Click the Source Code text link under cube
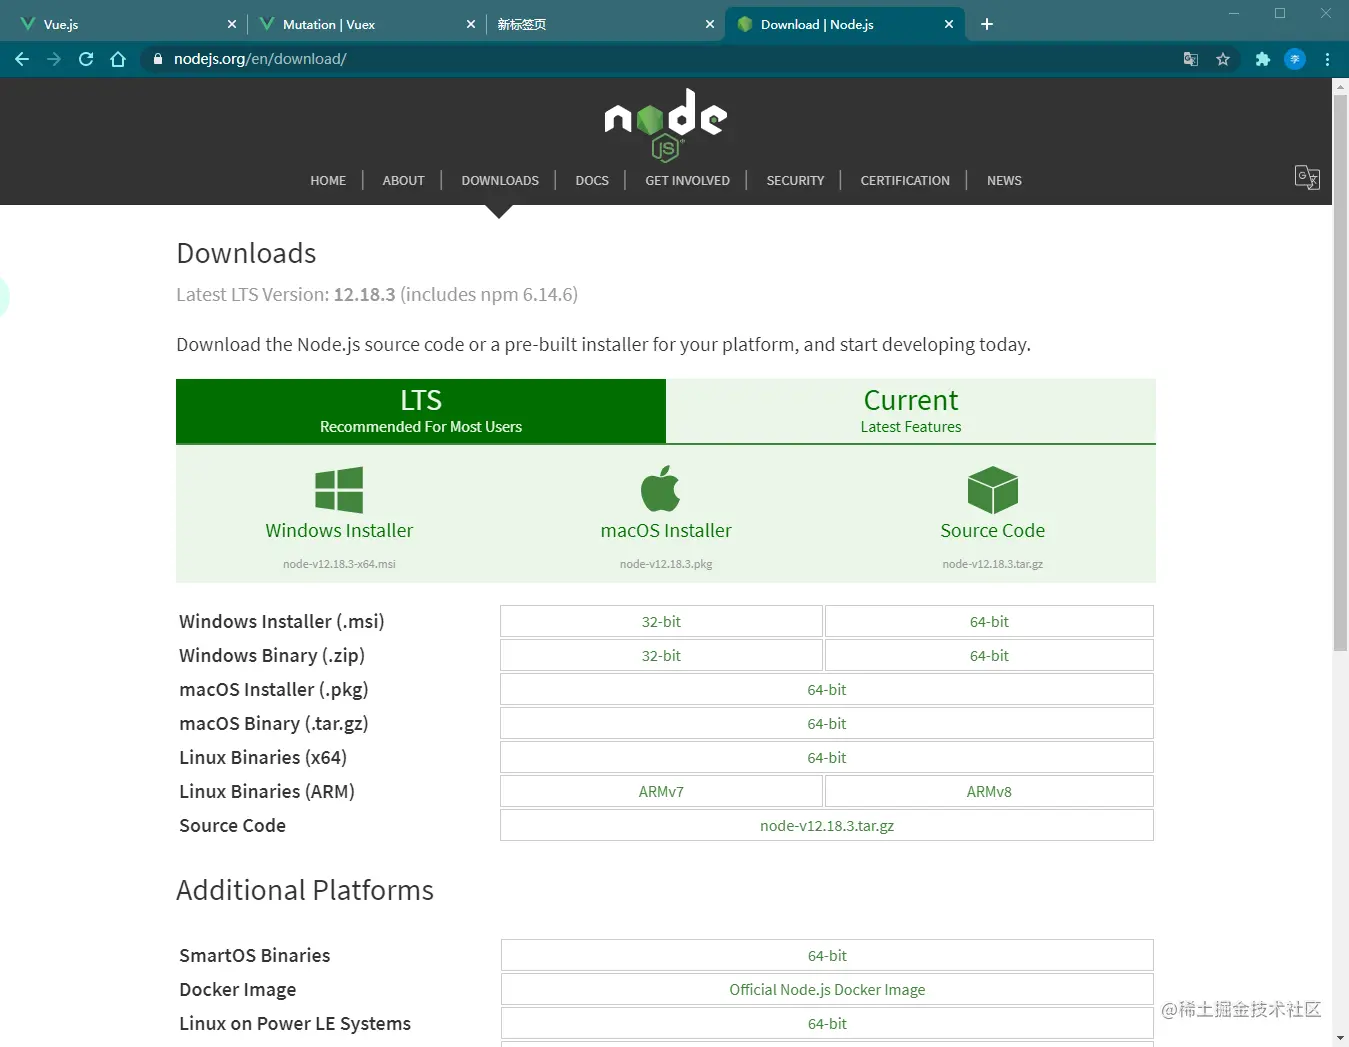 (992, 531)
